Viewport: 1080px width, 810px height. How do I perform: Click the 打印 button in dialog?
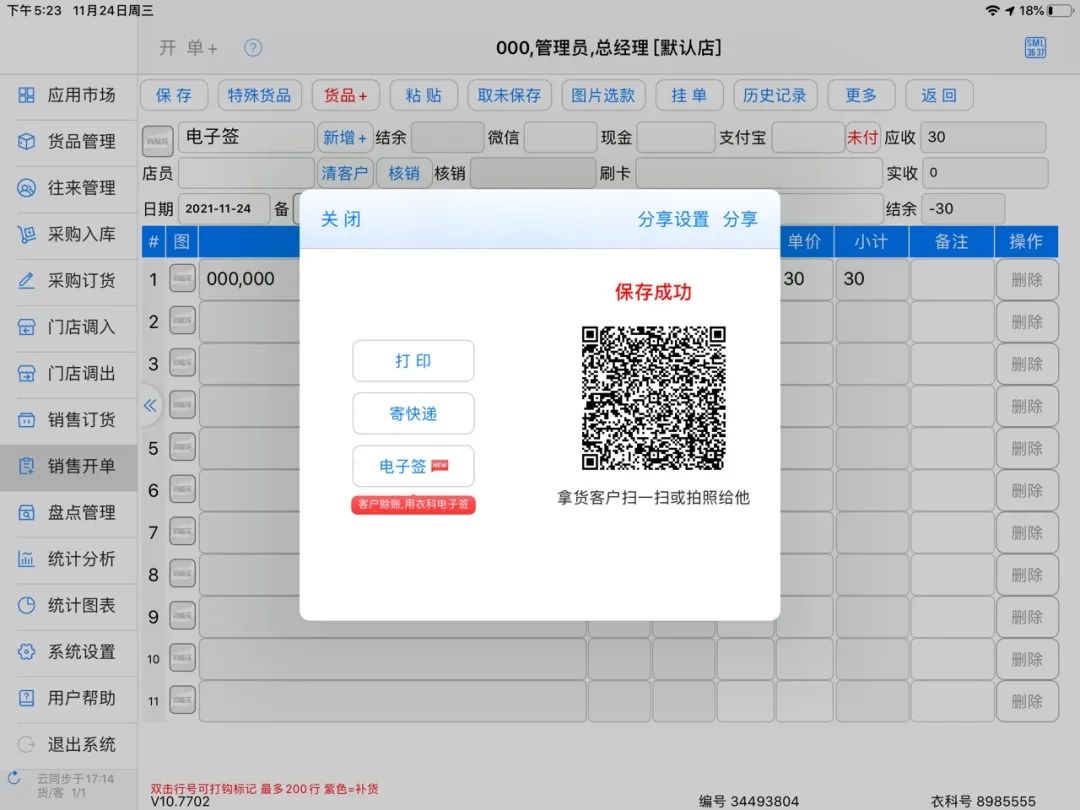pos(413,361)
